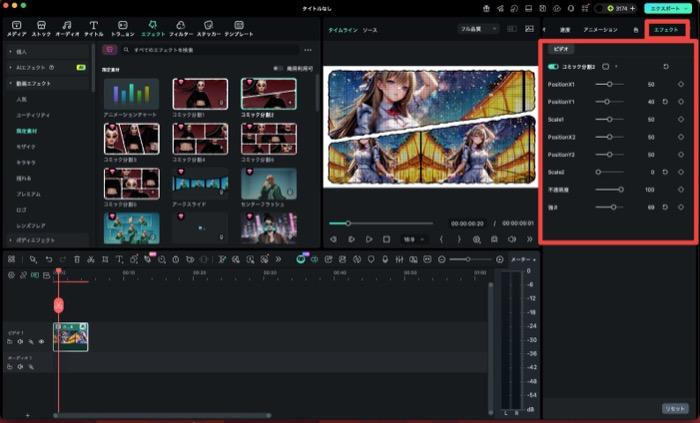
Task: Open the メーター dropdown
Action: (524, 259)
